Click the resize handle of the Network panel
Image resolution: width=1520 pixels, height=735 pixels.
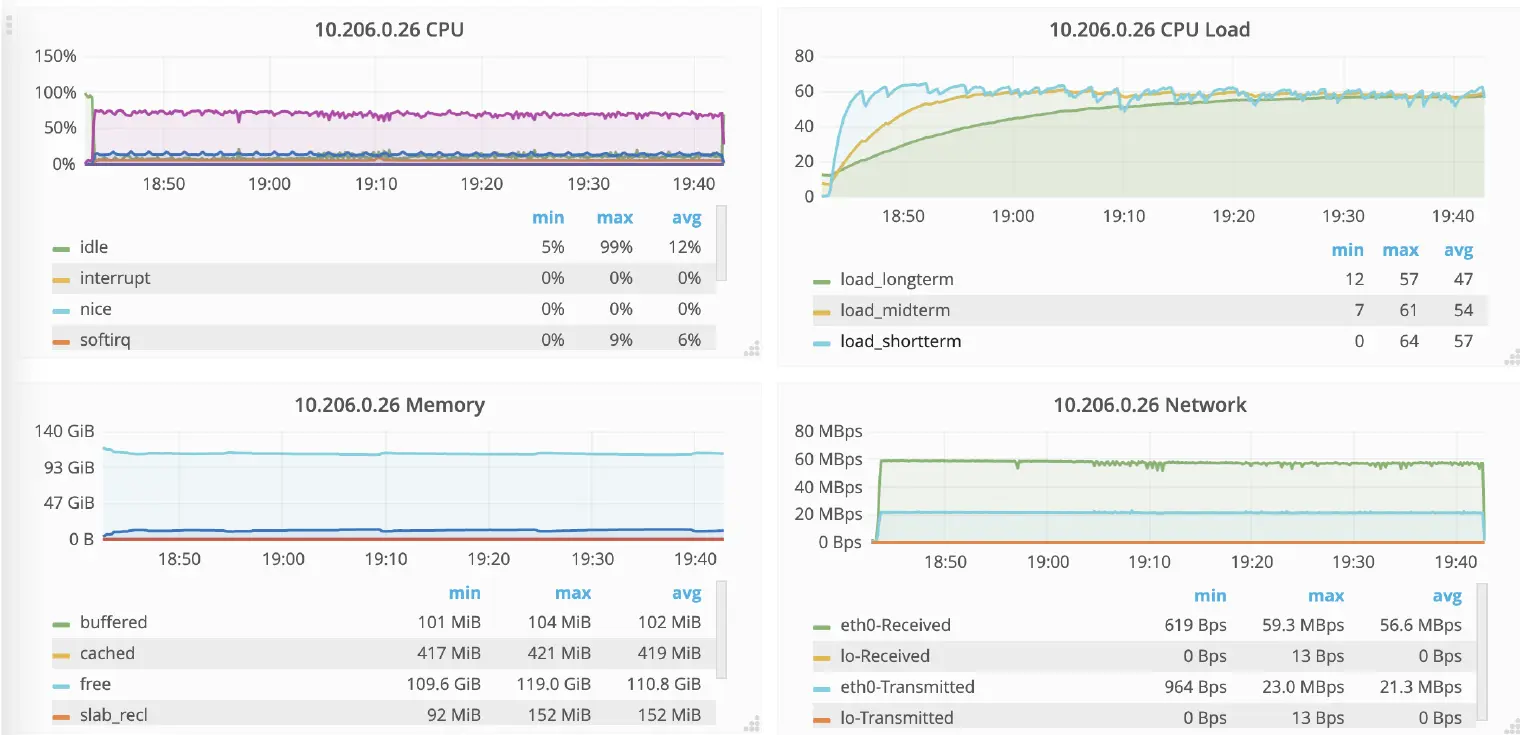pos(1511,725)
